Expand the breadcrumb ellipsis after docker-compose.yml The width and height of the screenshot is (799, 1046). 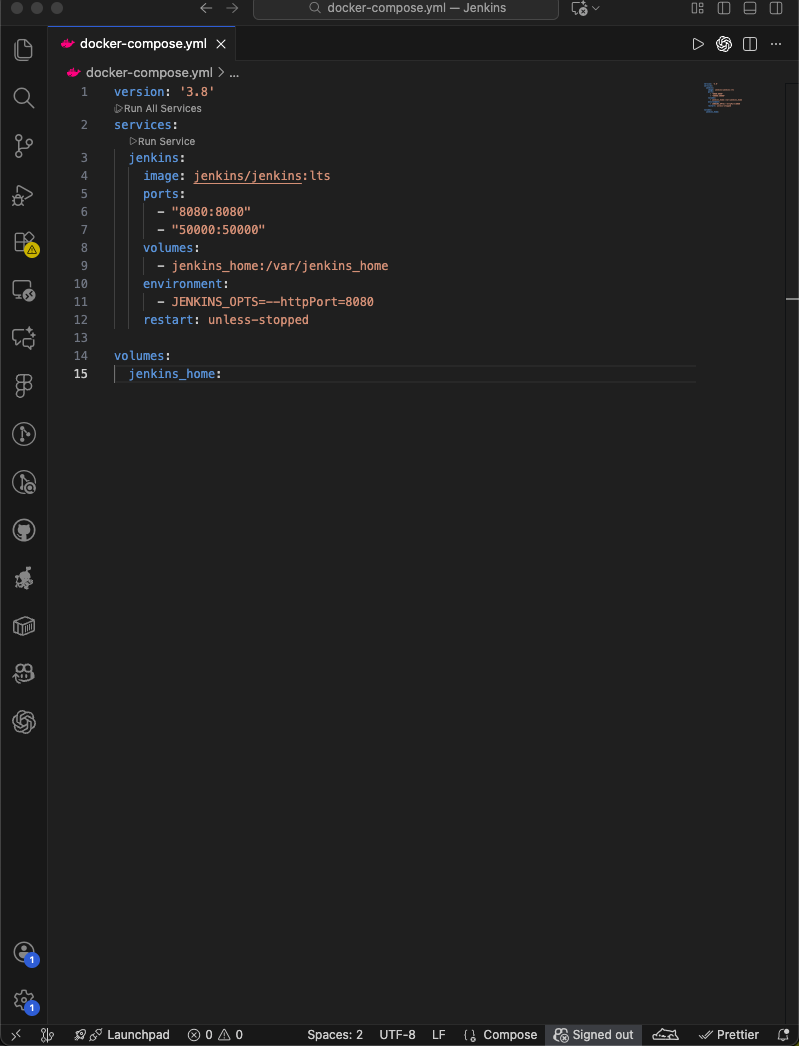coord(234,73)
